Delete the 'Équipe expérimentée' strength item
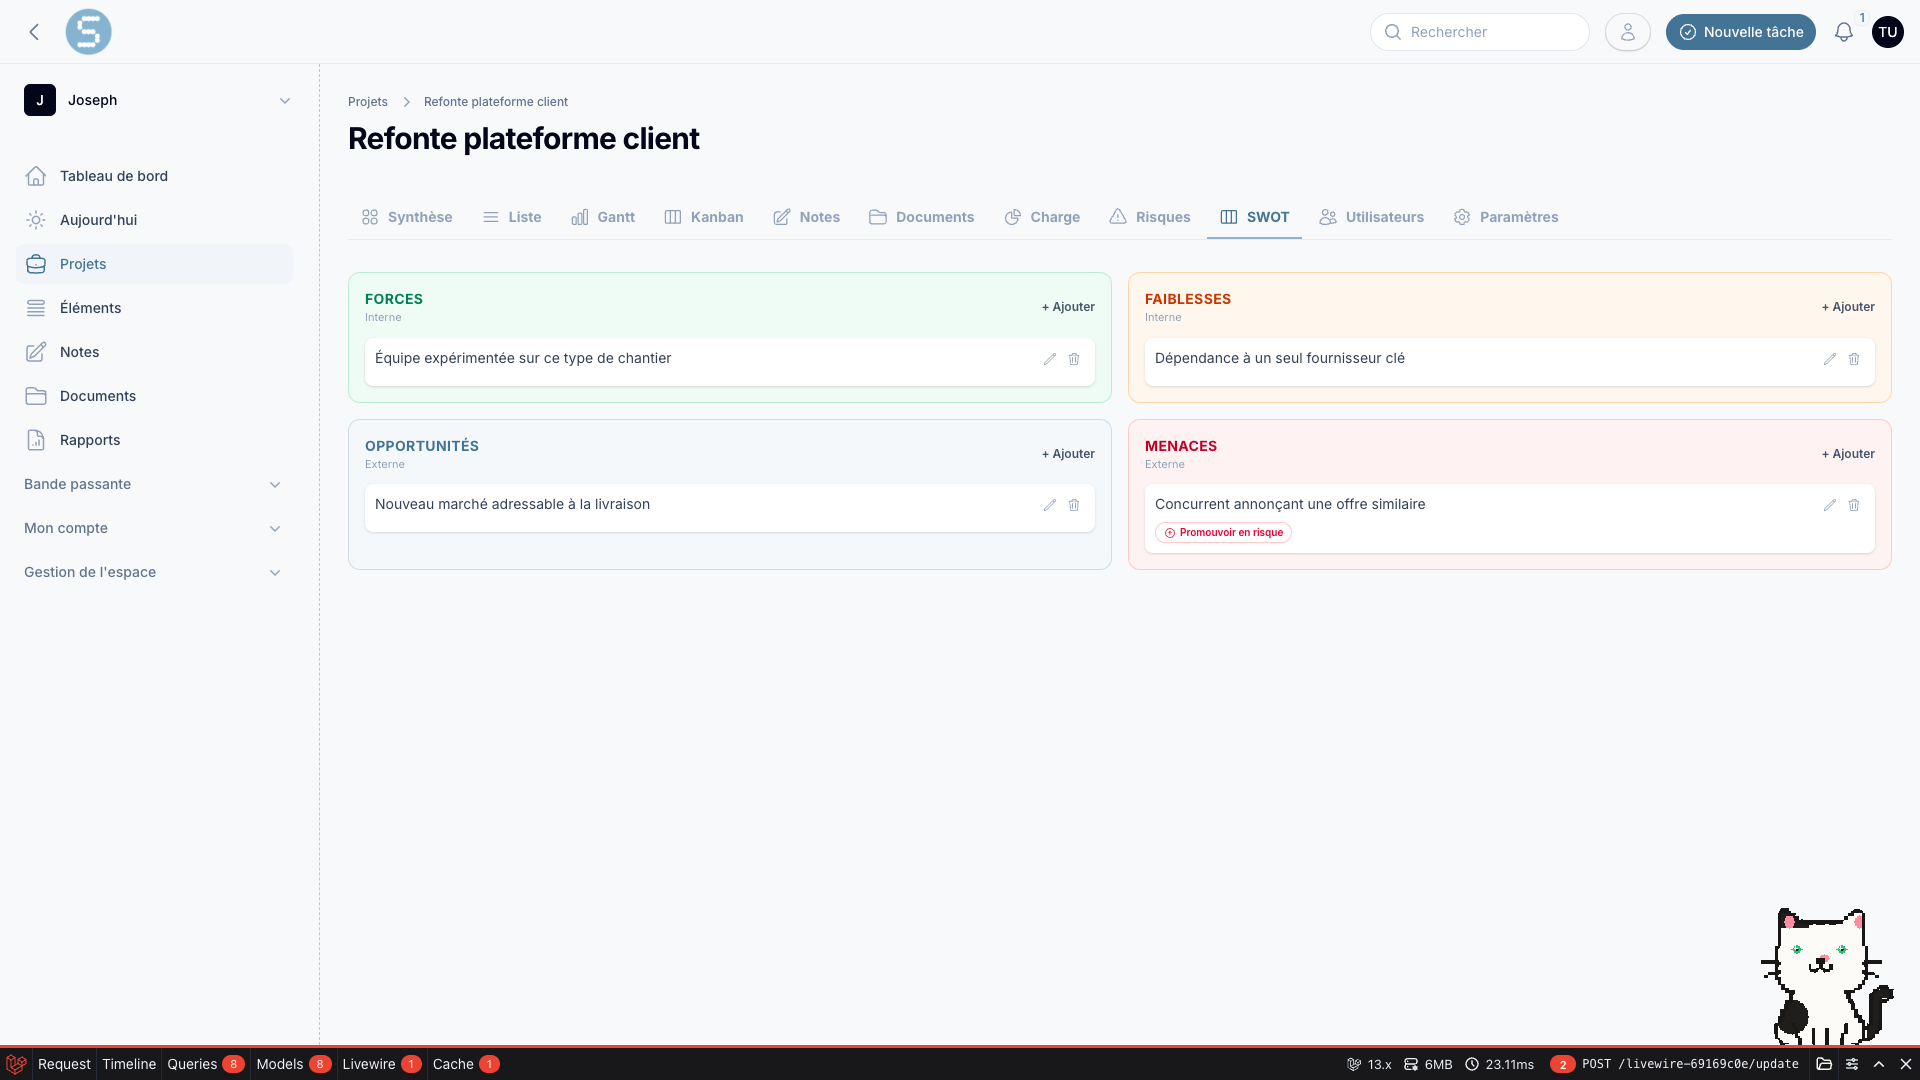1920x1080 pixels. click(x=1073, y=359)
